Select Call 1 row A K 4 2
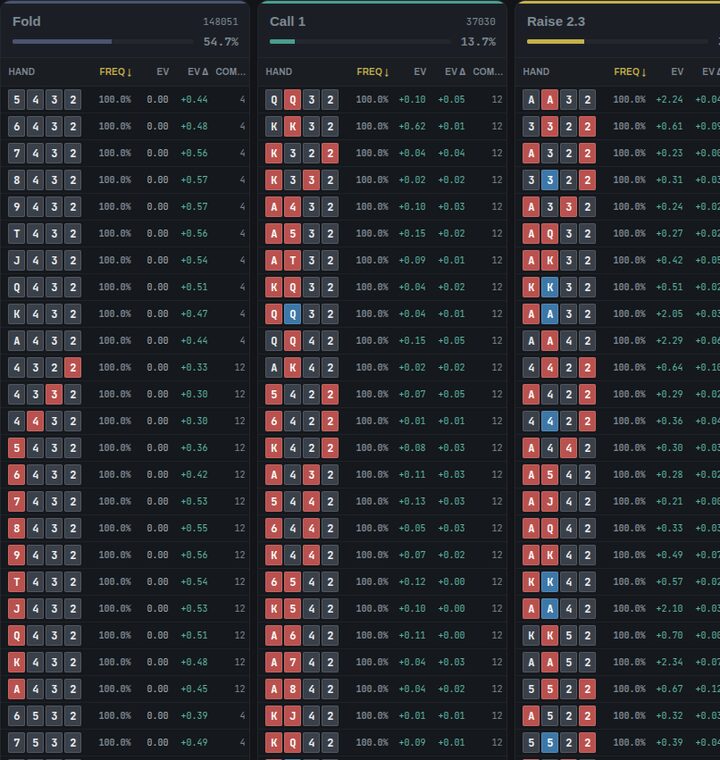This screenshot has height=760, width=720. click(382, 367)
